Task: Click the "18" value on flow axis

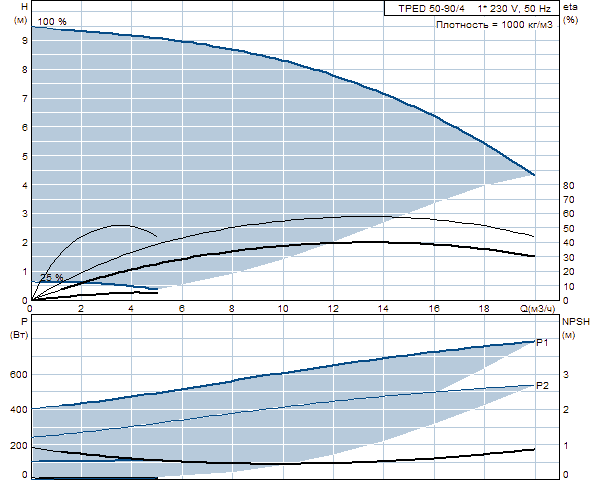Action: [x=484, y=309]
